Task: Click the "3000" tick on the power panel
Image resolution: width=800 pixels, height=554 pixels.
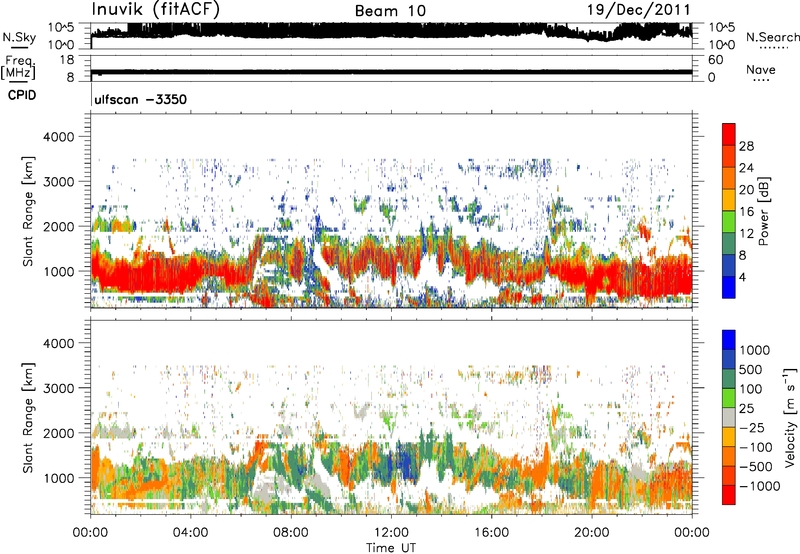Action: tap(58, 182)
